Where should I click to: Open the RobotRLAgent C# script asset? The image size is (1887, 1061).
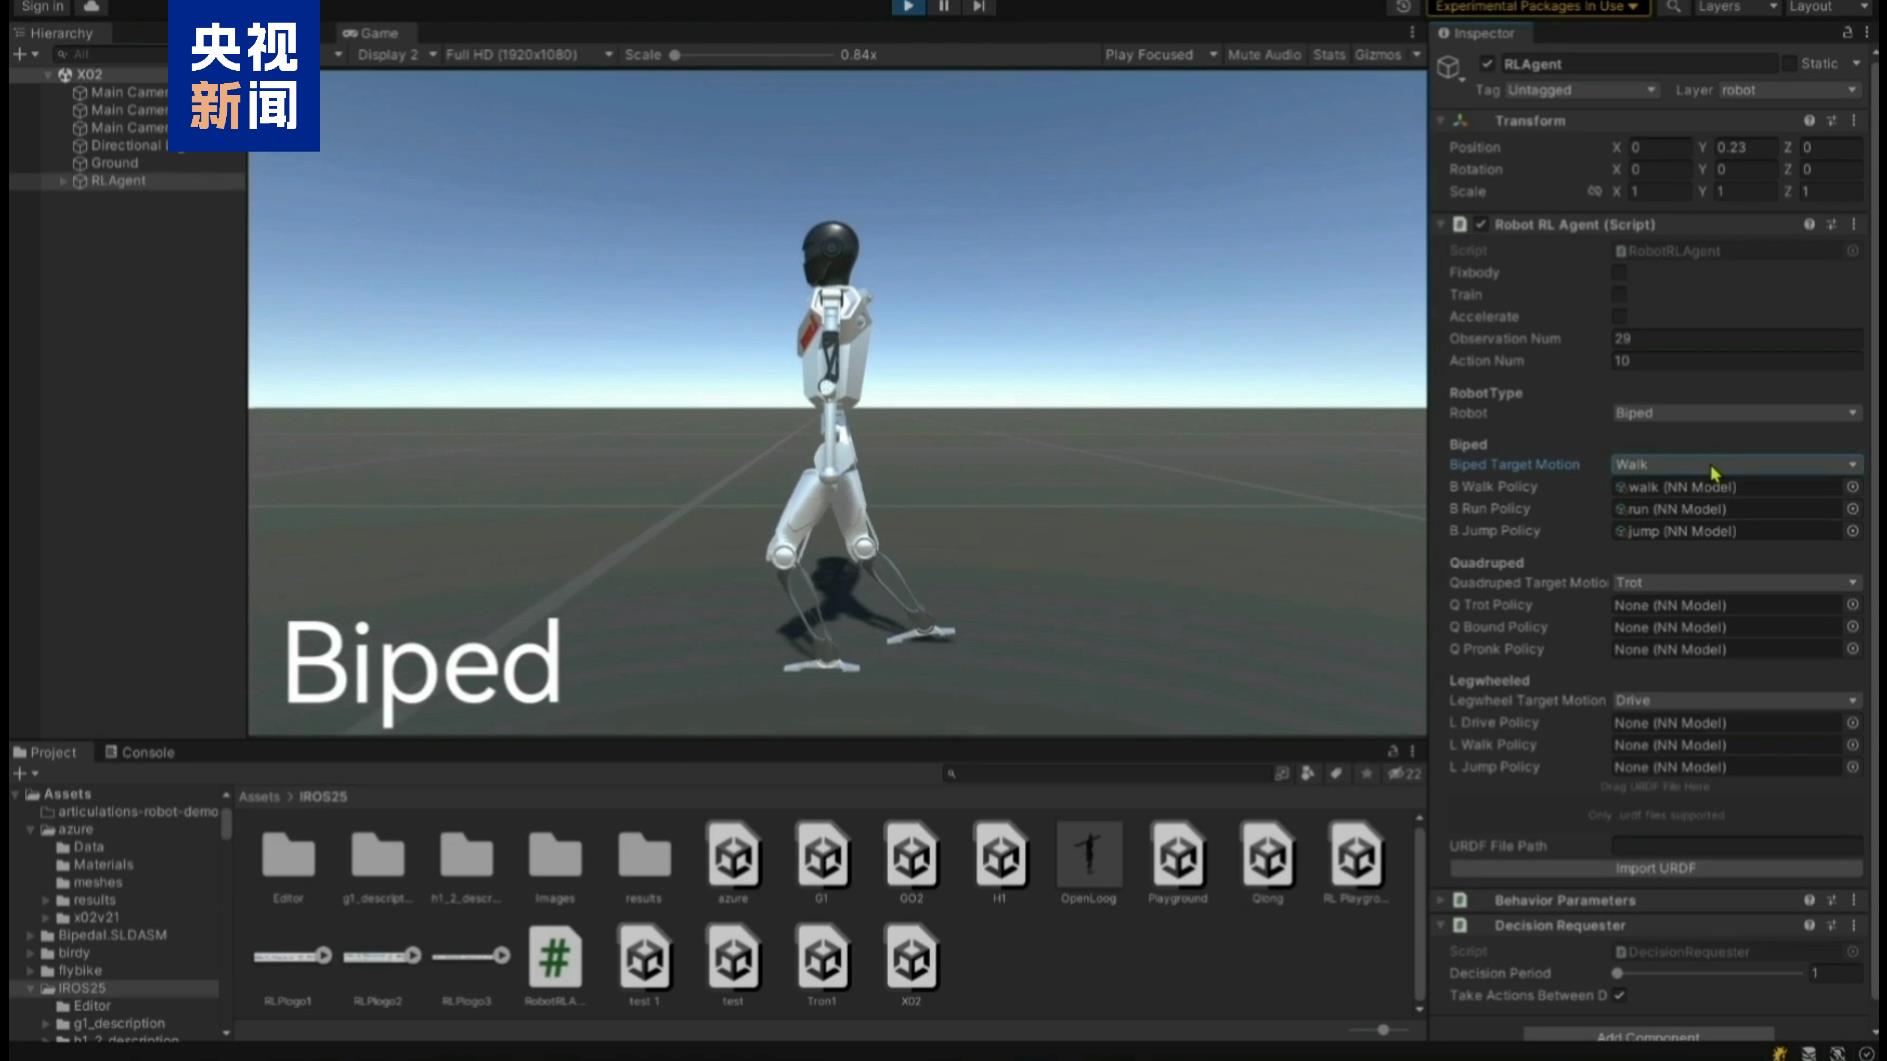point(555,958)
